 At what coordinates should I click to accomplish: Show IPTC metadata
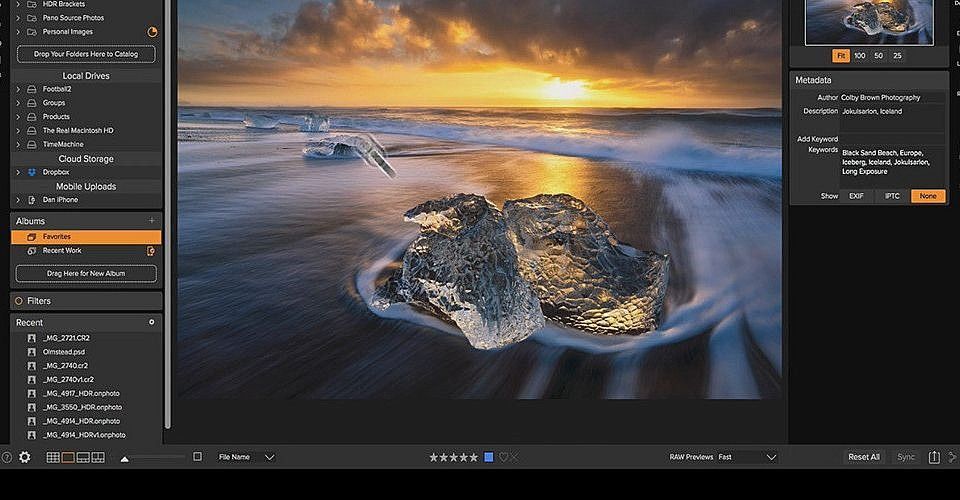coord(892,196)
